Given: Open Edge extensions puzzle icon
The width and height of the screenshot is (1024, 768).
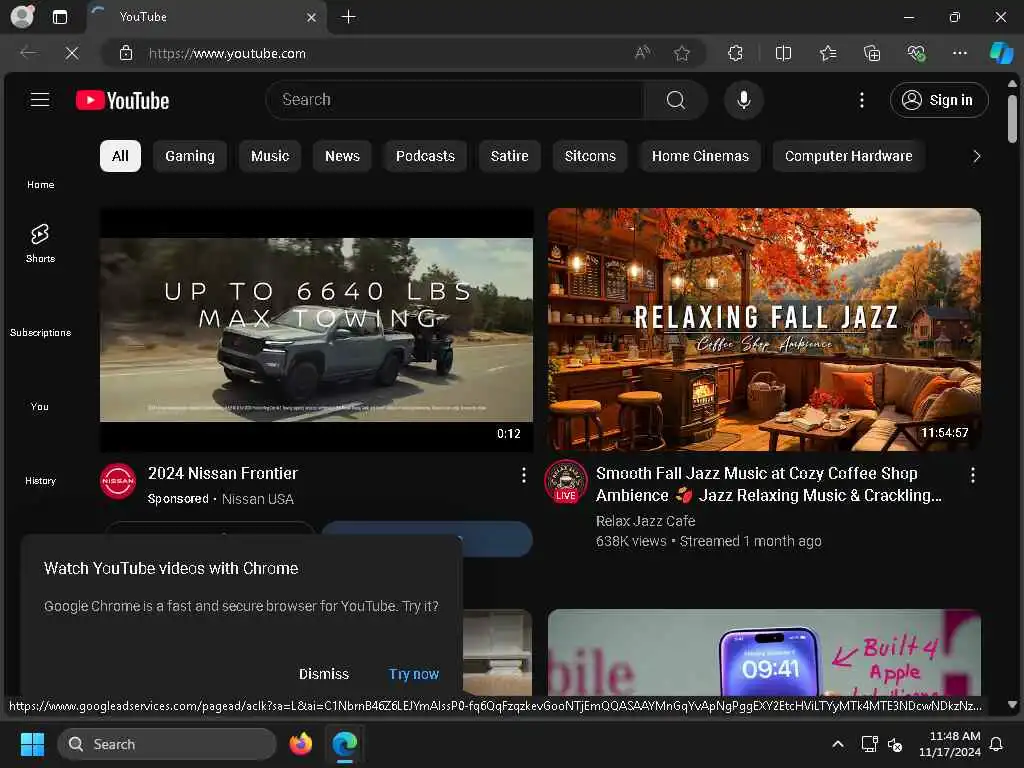Looking at the screenshot, I should coord(735,53).
